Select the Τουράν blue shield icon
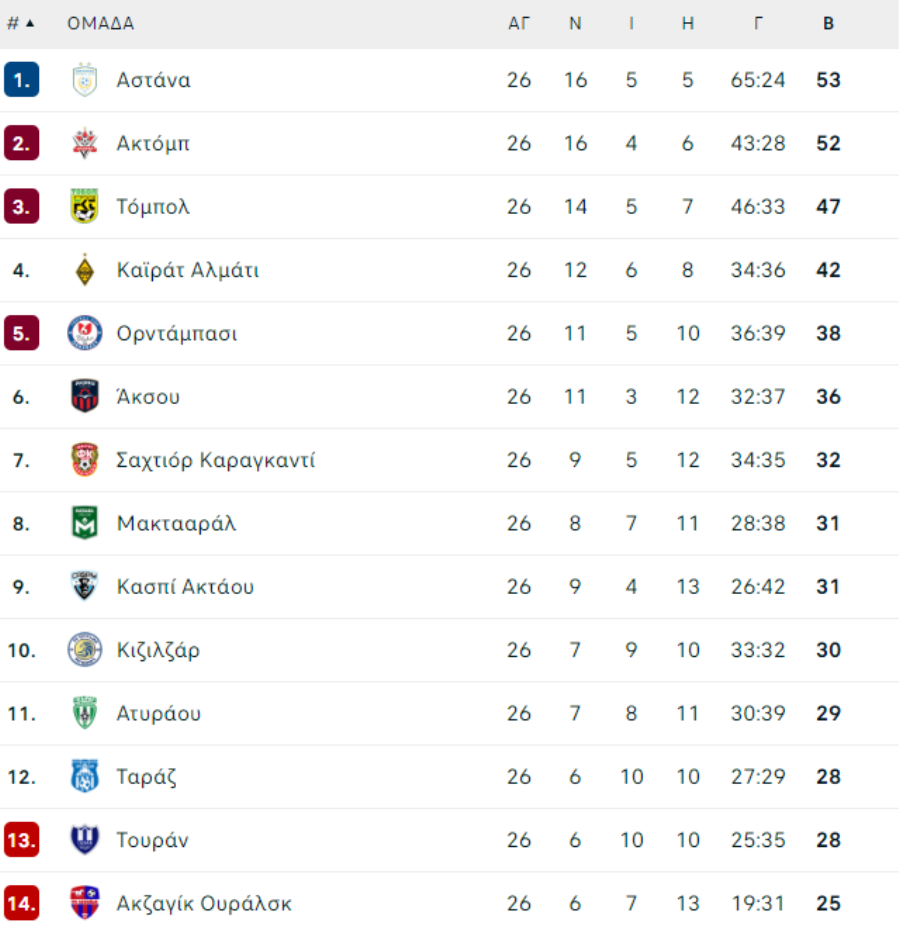 click(85, 840)
